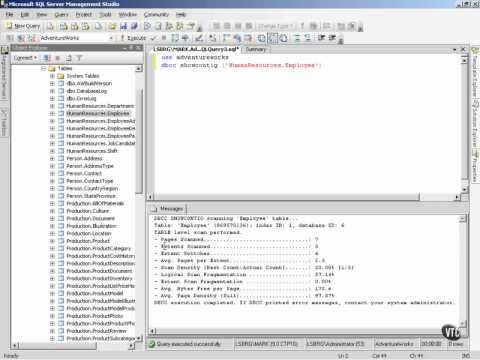Expand the dbo.DatabaseLog table node

(x=52, y=91)
